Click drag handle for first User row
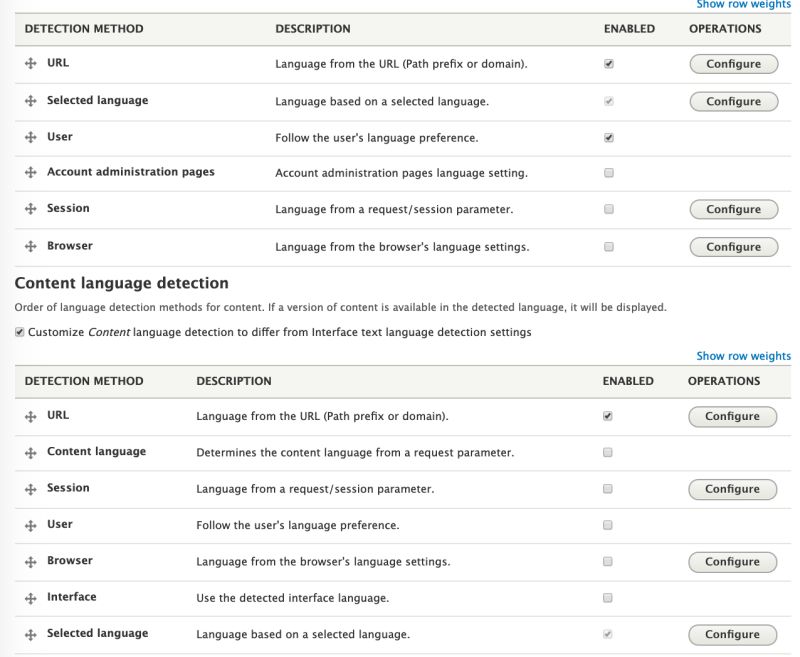 [31, 138]
